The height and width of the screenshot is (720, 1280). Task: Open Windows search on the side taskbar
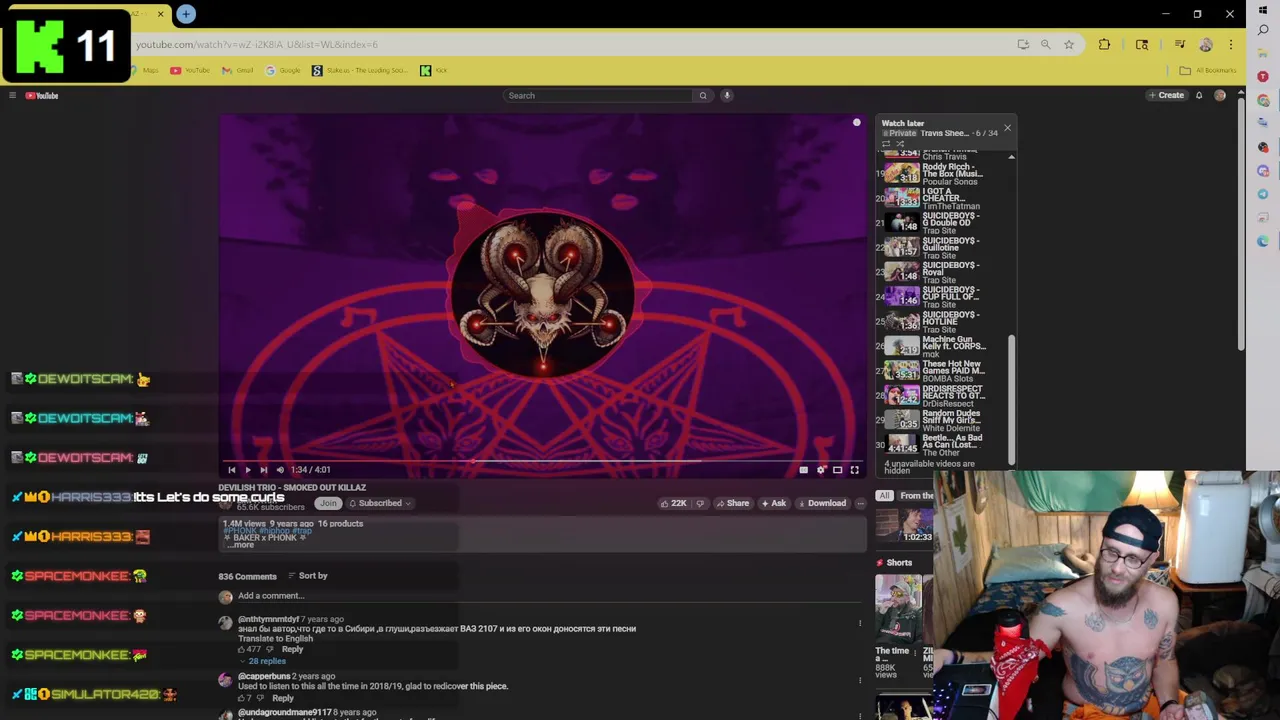(1263, 30)
